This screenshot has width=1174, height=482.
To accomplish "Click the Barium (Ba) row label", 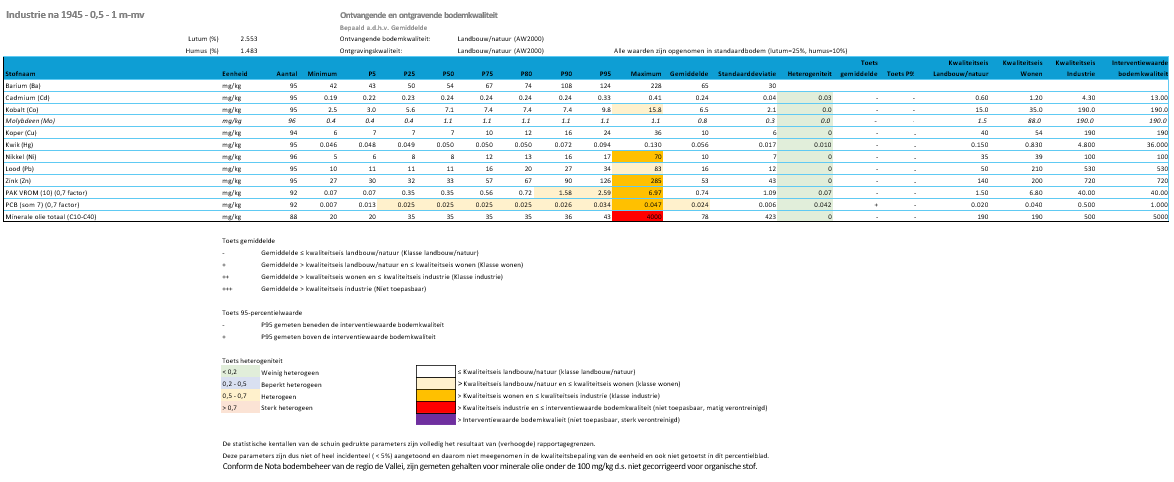I will coord(27,87).
